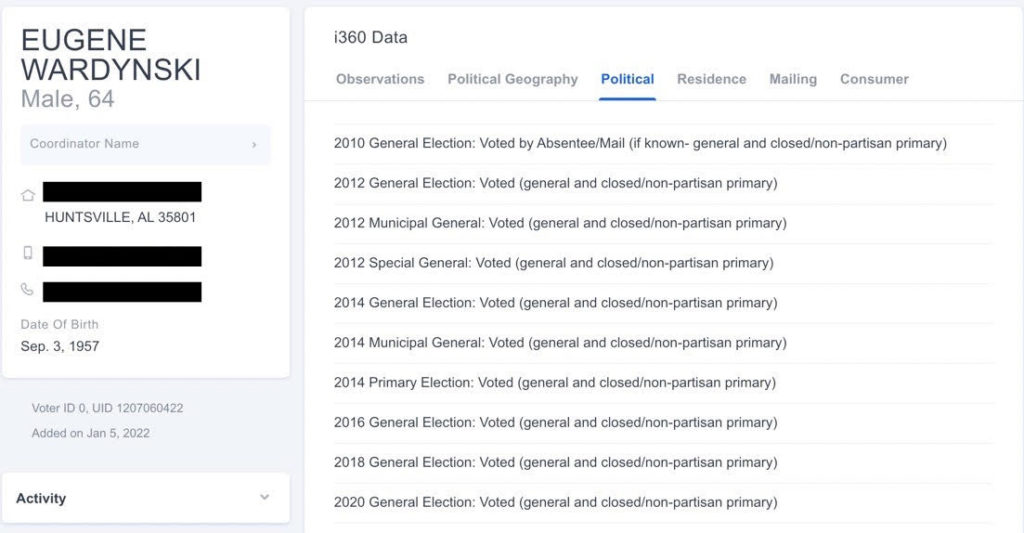
Task: Select the Political tab
Action: click(x=627, y=79)
